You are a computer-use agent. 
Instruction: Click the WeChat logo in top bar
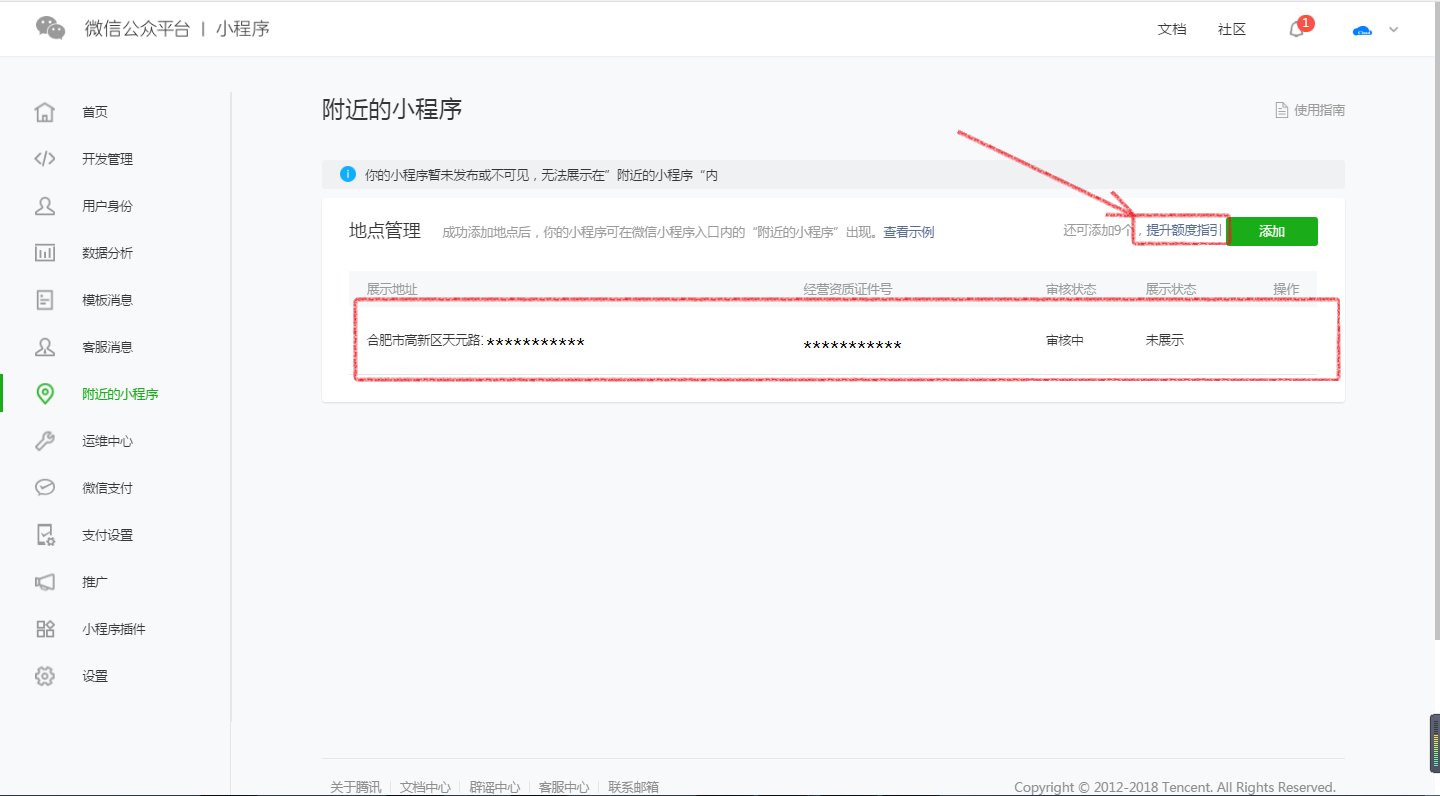point(49,26)
